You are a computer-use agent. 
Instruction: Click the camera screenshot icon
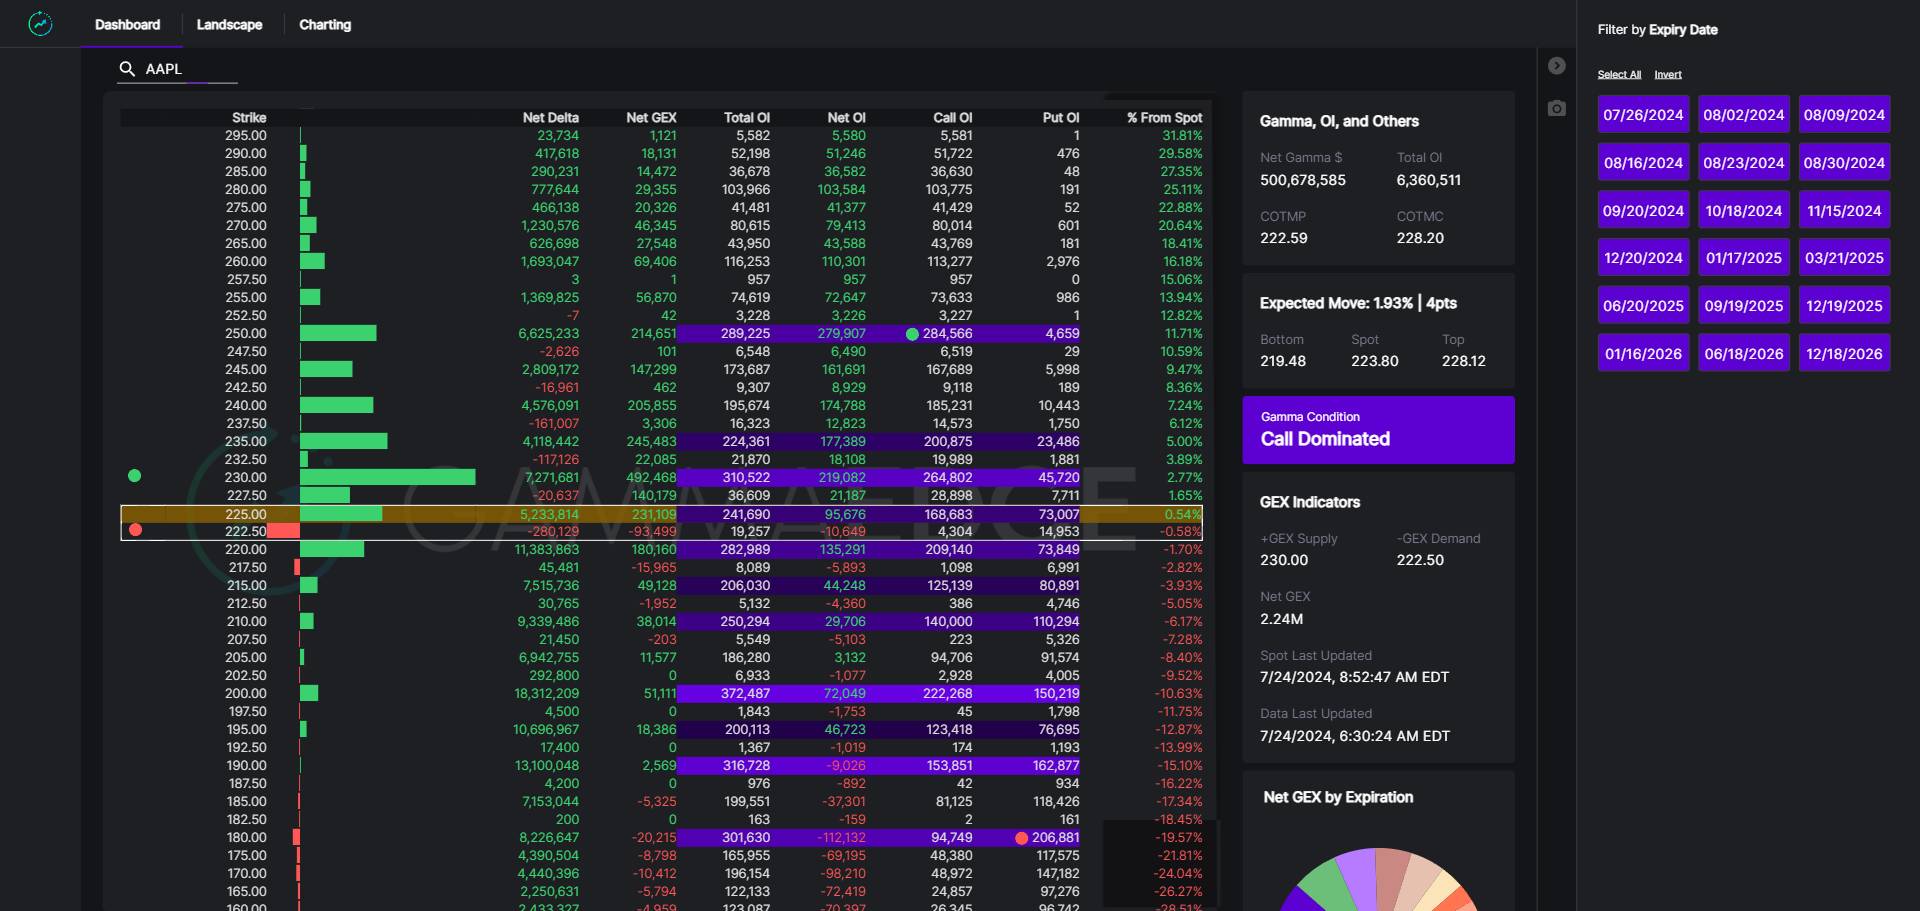(1556, 108)
